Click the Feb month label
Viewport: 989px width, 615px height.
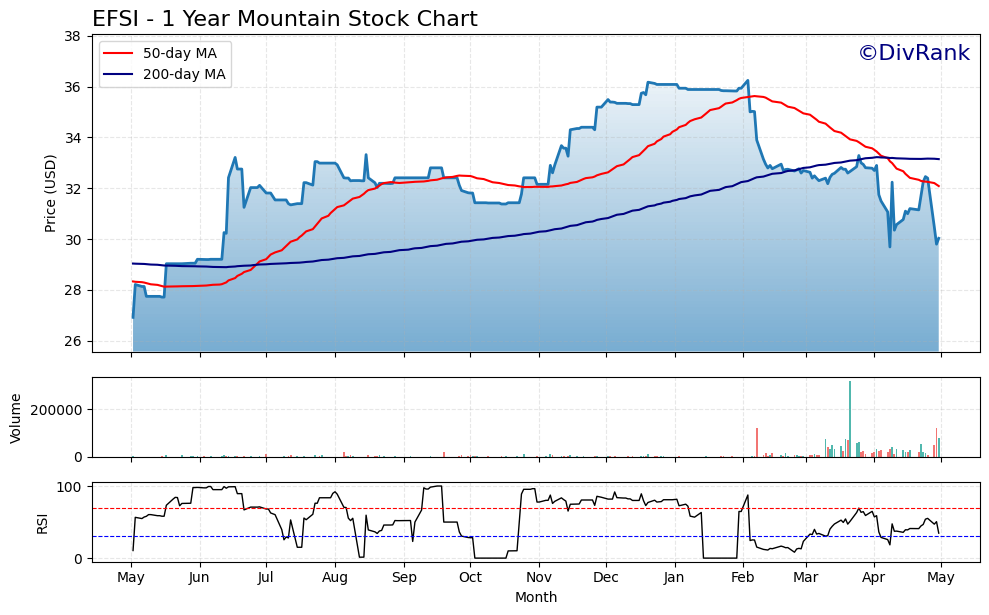click(x=743, y=578)
